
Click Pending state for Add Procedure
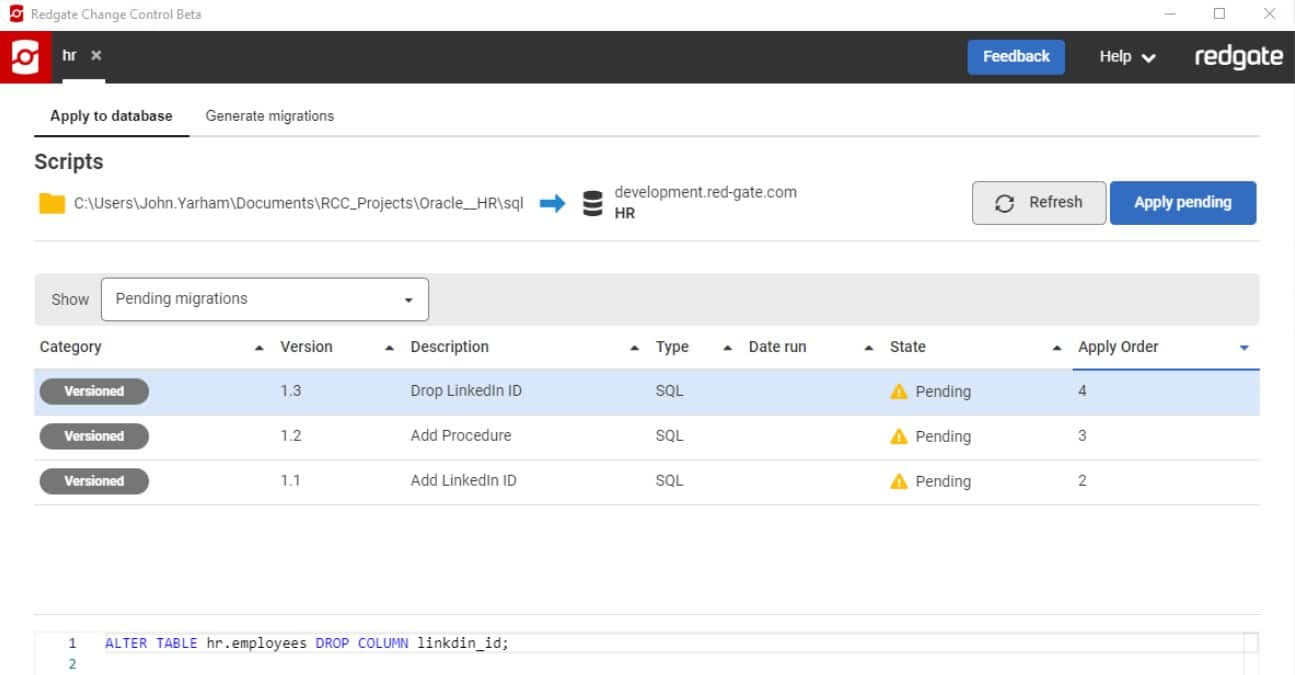[x=943, y=436]
